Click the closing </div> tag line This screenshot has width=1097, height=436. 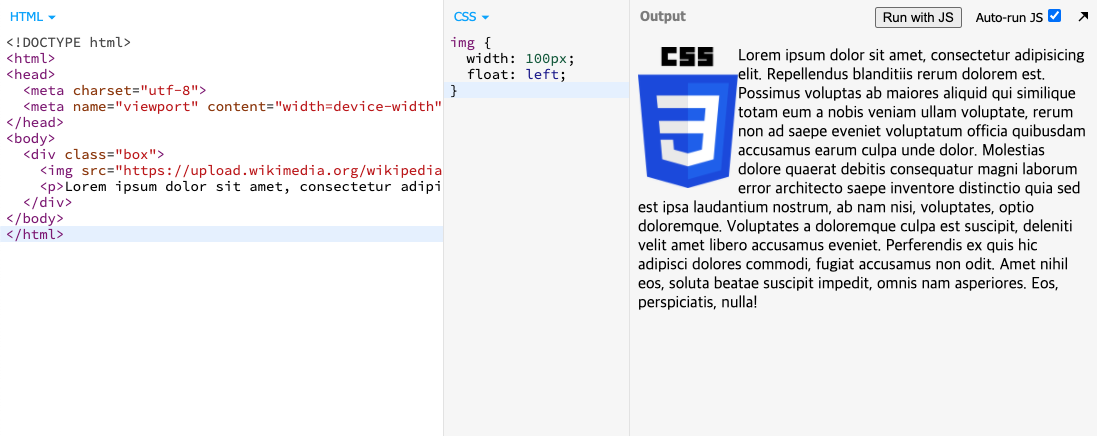[48, 203]
